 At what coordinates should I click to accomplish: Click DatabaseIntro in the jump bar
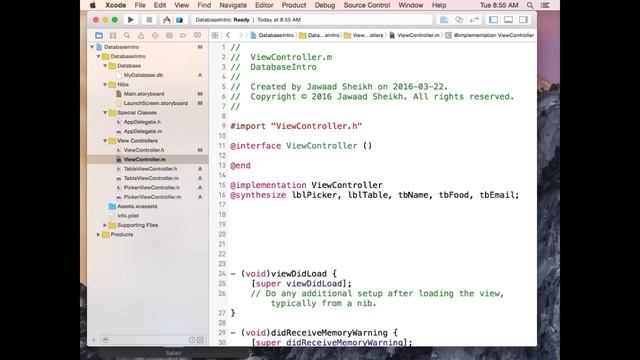coord(272,36)
